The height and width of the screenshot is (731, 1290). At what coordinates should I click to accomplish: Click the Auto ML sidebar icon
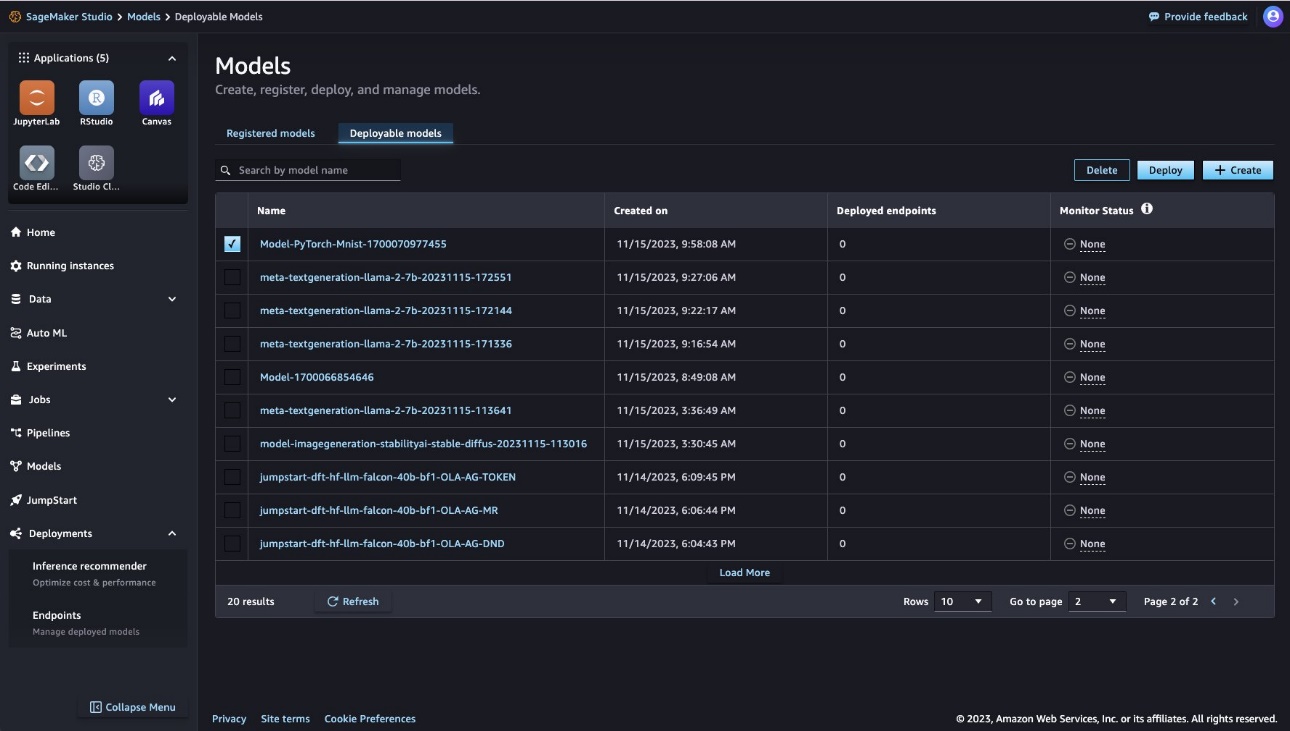coord(16,333)
